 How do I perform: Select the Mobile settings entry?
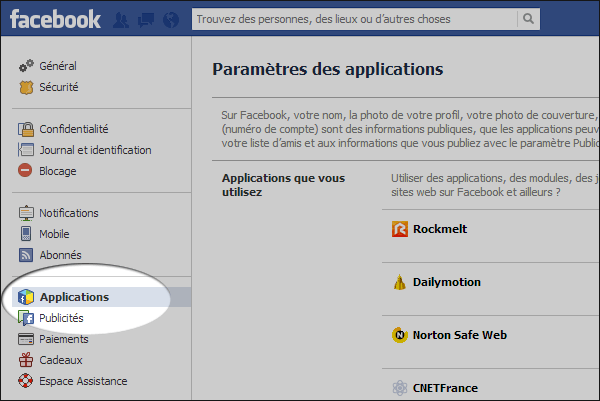click(x=56, y=234)
